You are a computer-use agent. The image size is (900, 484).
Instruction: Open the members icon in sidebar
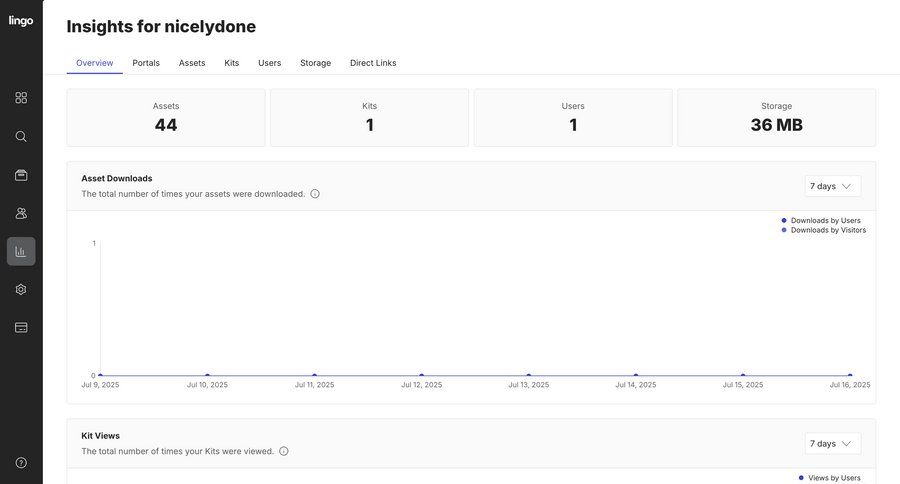click(x=21, y=214)
